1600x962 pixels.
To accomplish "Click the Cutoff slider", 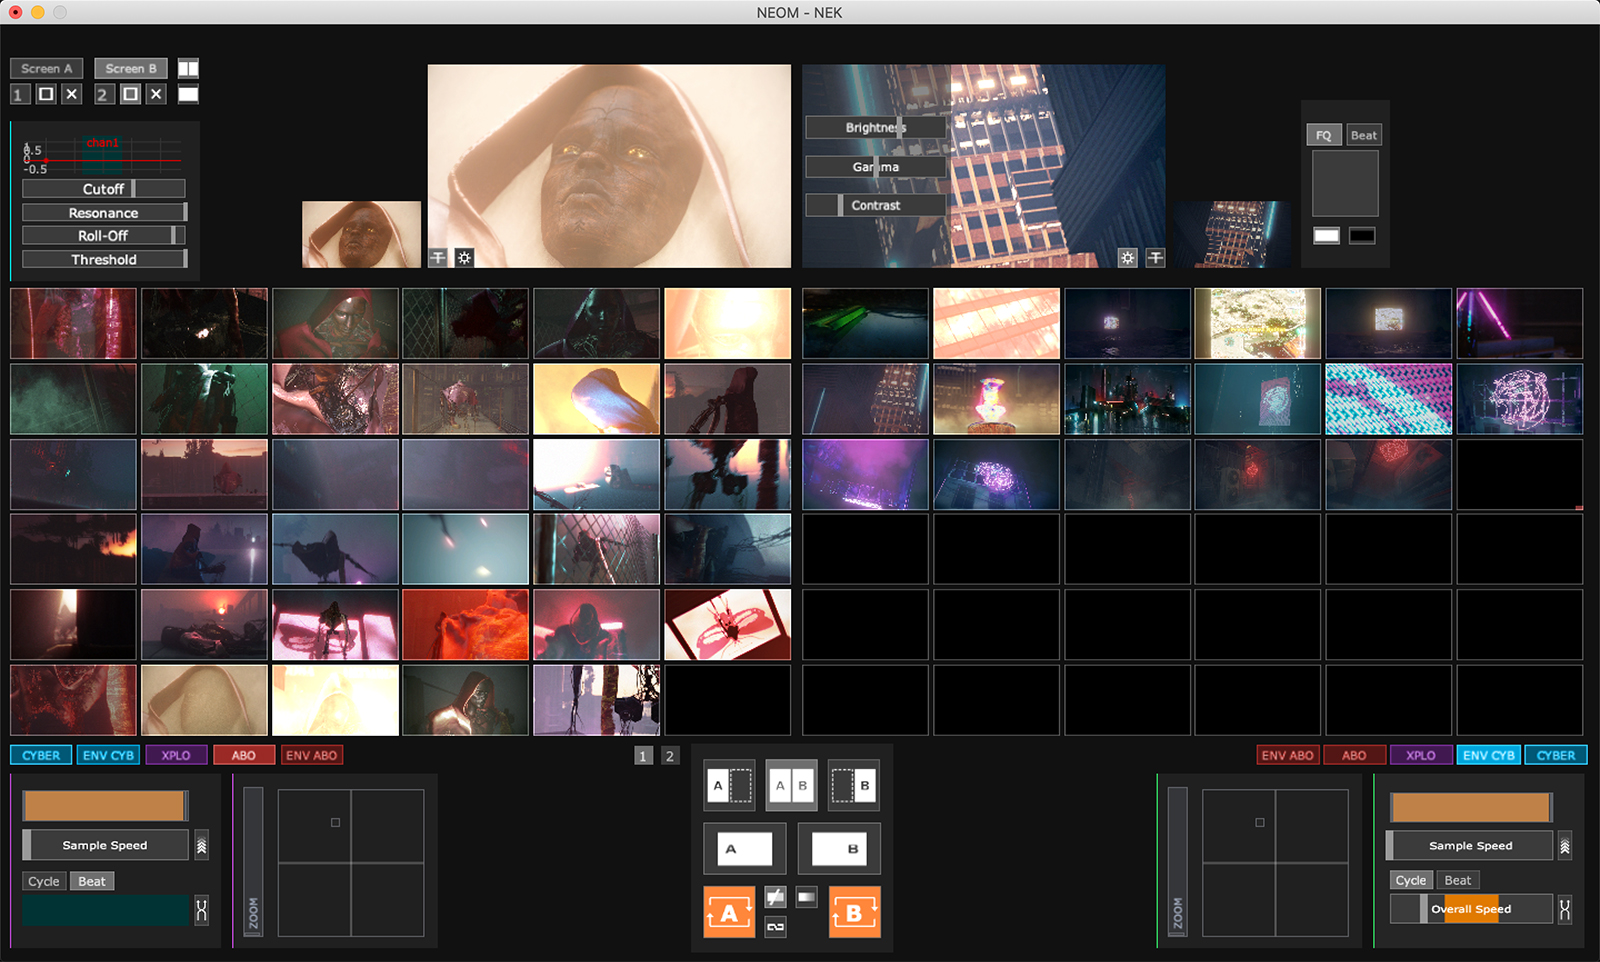I will [x=103, y=189].
